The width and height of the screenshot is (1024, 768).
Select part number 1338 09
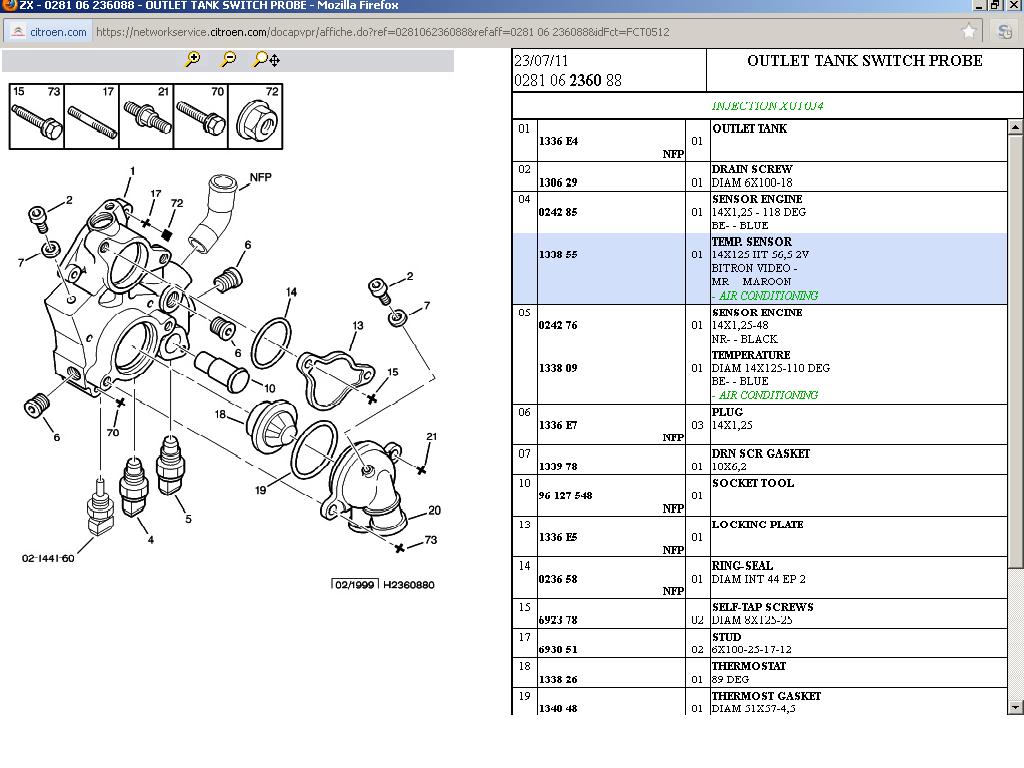pos(558,368)
